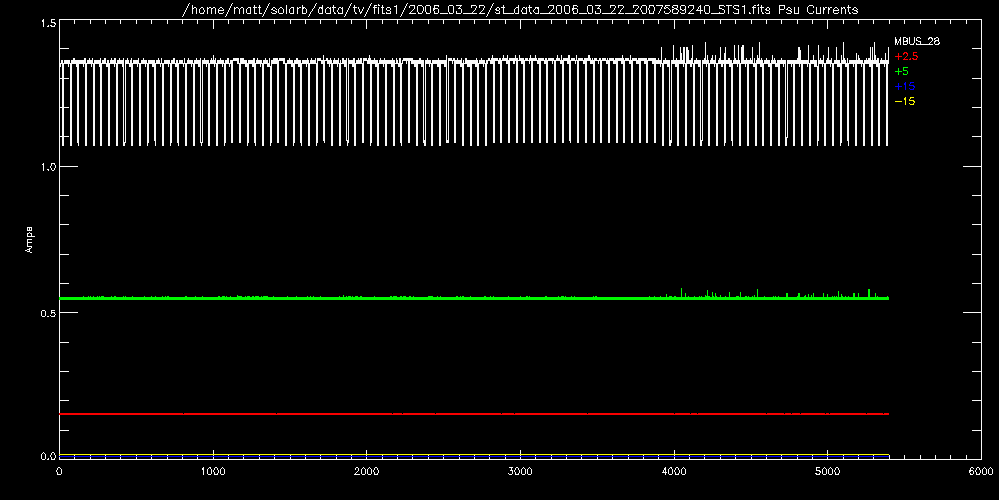The width and height of the screenshot is (999, 500).
Task: Click the 5000 x-axis tick label
Action: tap(827, 471)
